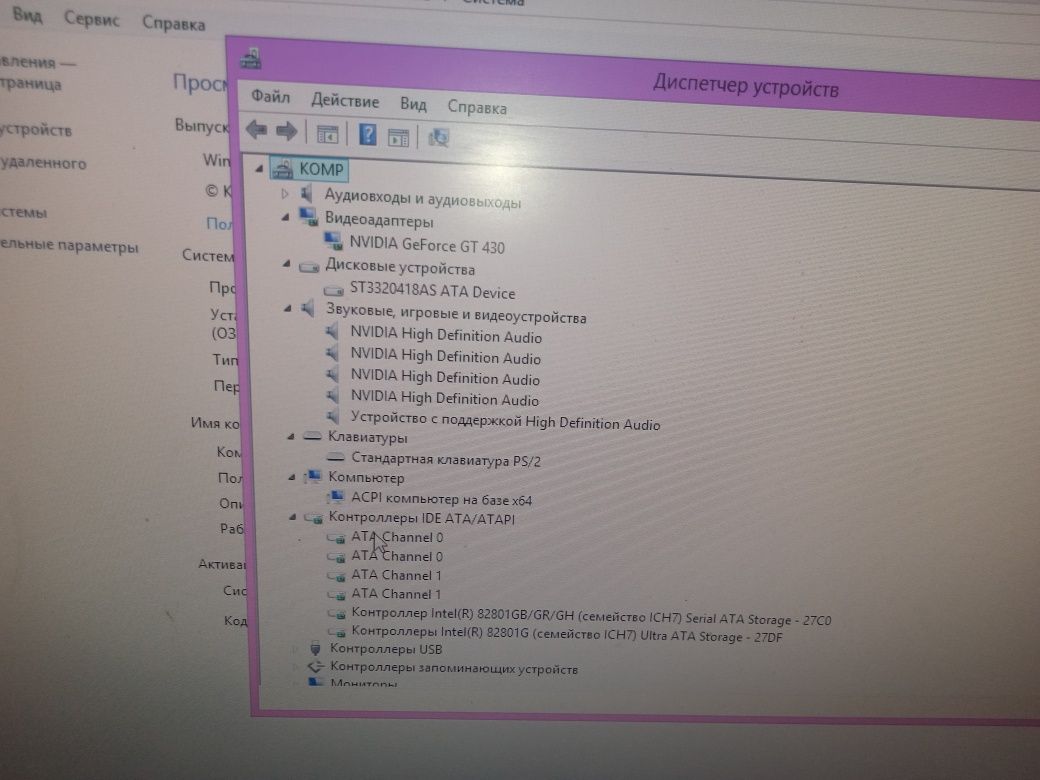Open the Действие menu
1040x780 pixels.
point(345,101)
